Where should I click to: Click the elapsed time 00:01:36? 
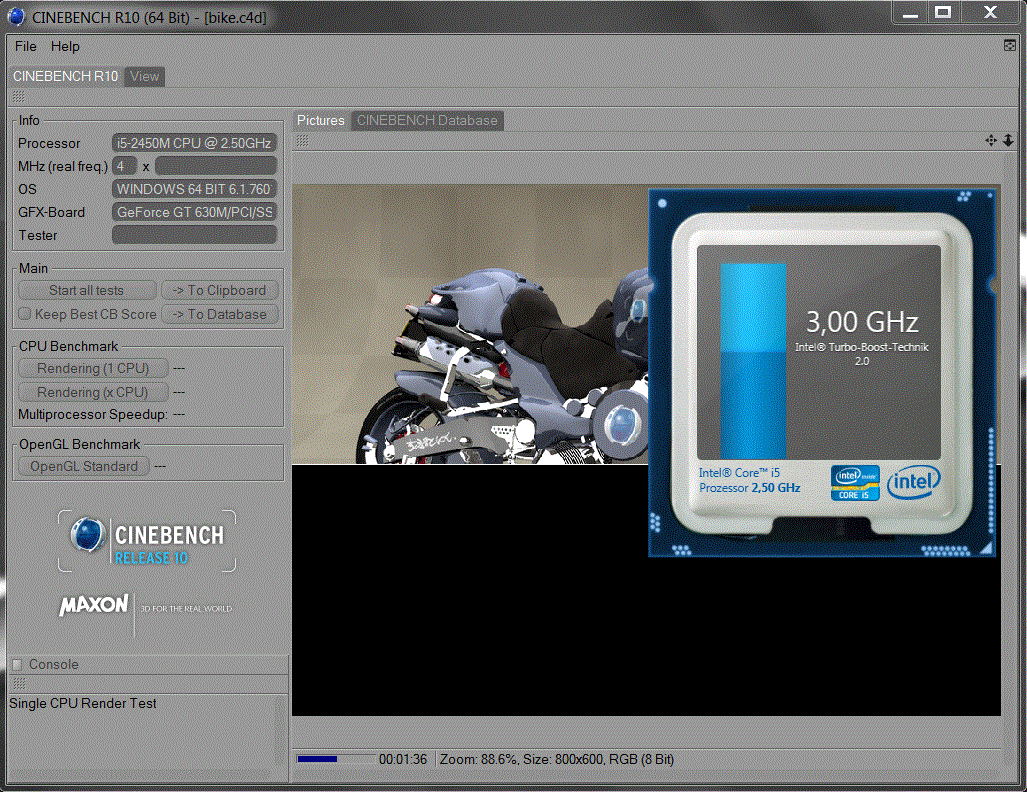[403, 759]
